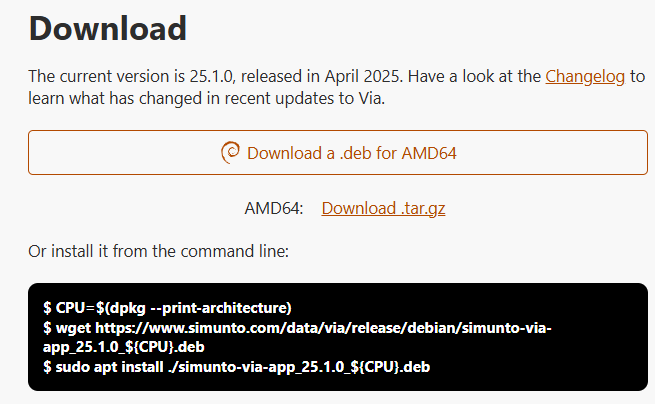Download the .deb package for AMD64
This screenshot has height=404, width=655.
(338, 152)
